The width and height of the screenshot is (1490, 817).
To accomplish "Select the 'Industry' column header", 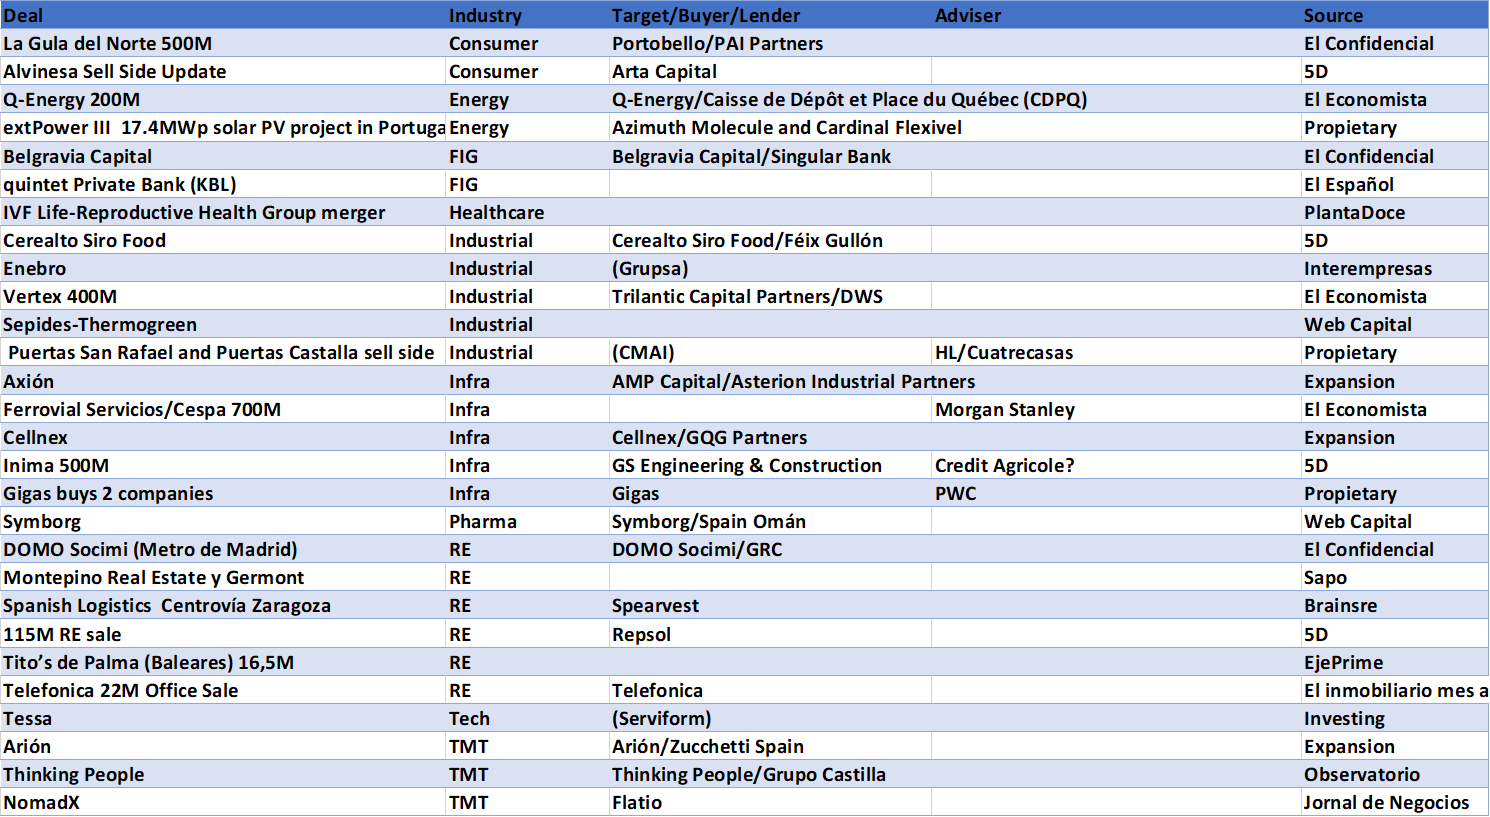I will point(527,15).
